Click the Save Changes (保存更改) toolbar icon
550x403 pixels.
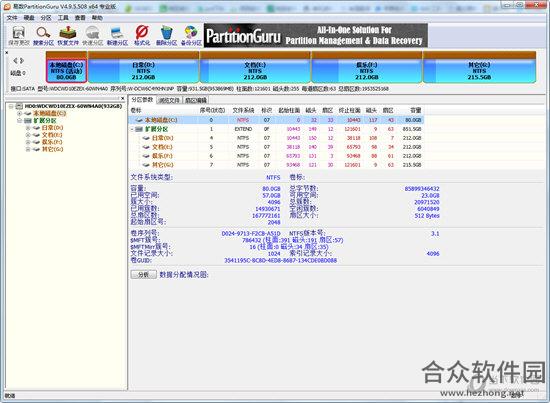click(19, 33)
